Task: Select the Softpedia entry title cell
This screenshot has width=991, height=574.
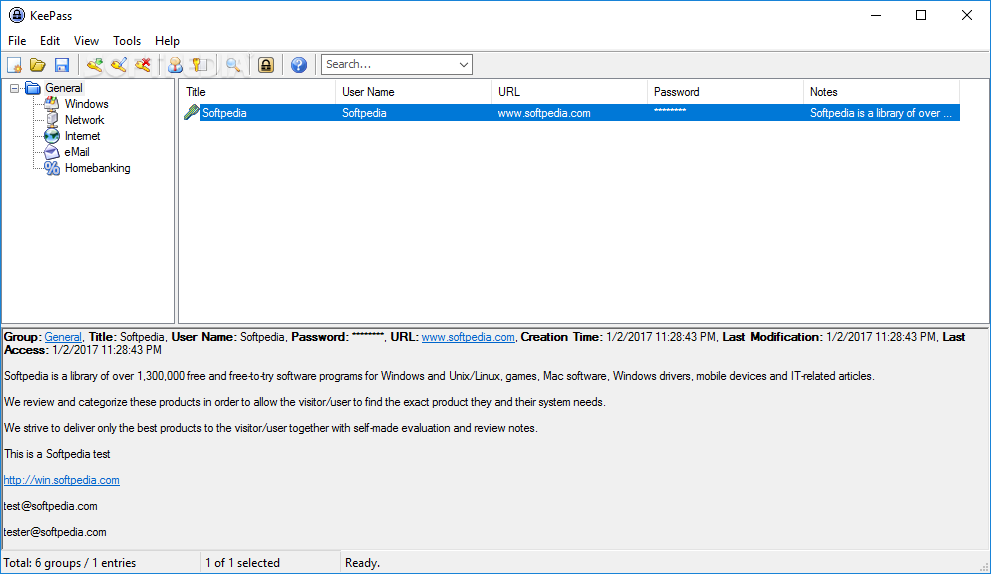Action: (224, 113)
